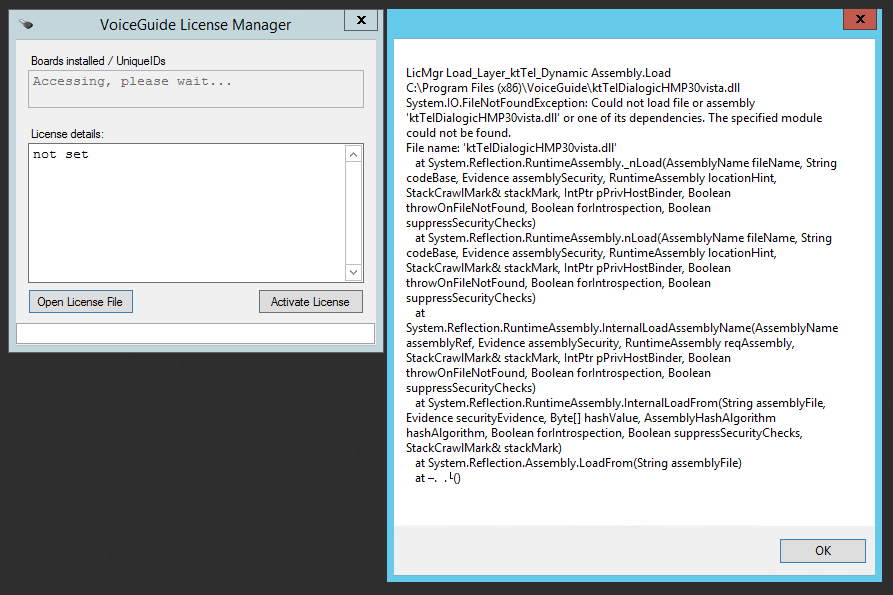Screen dimensions: 893x595
Task: Click the 'could not be found.' text line
Action: point(458,133)
